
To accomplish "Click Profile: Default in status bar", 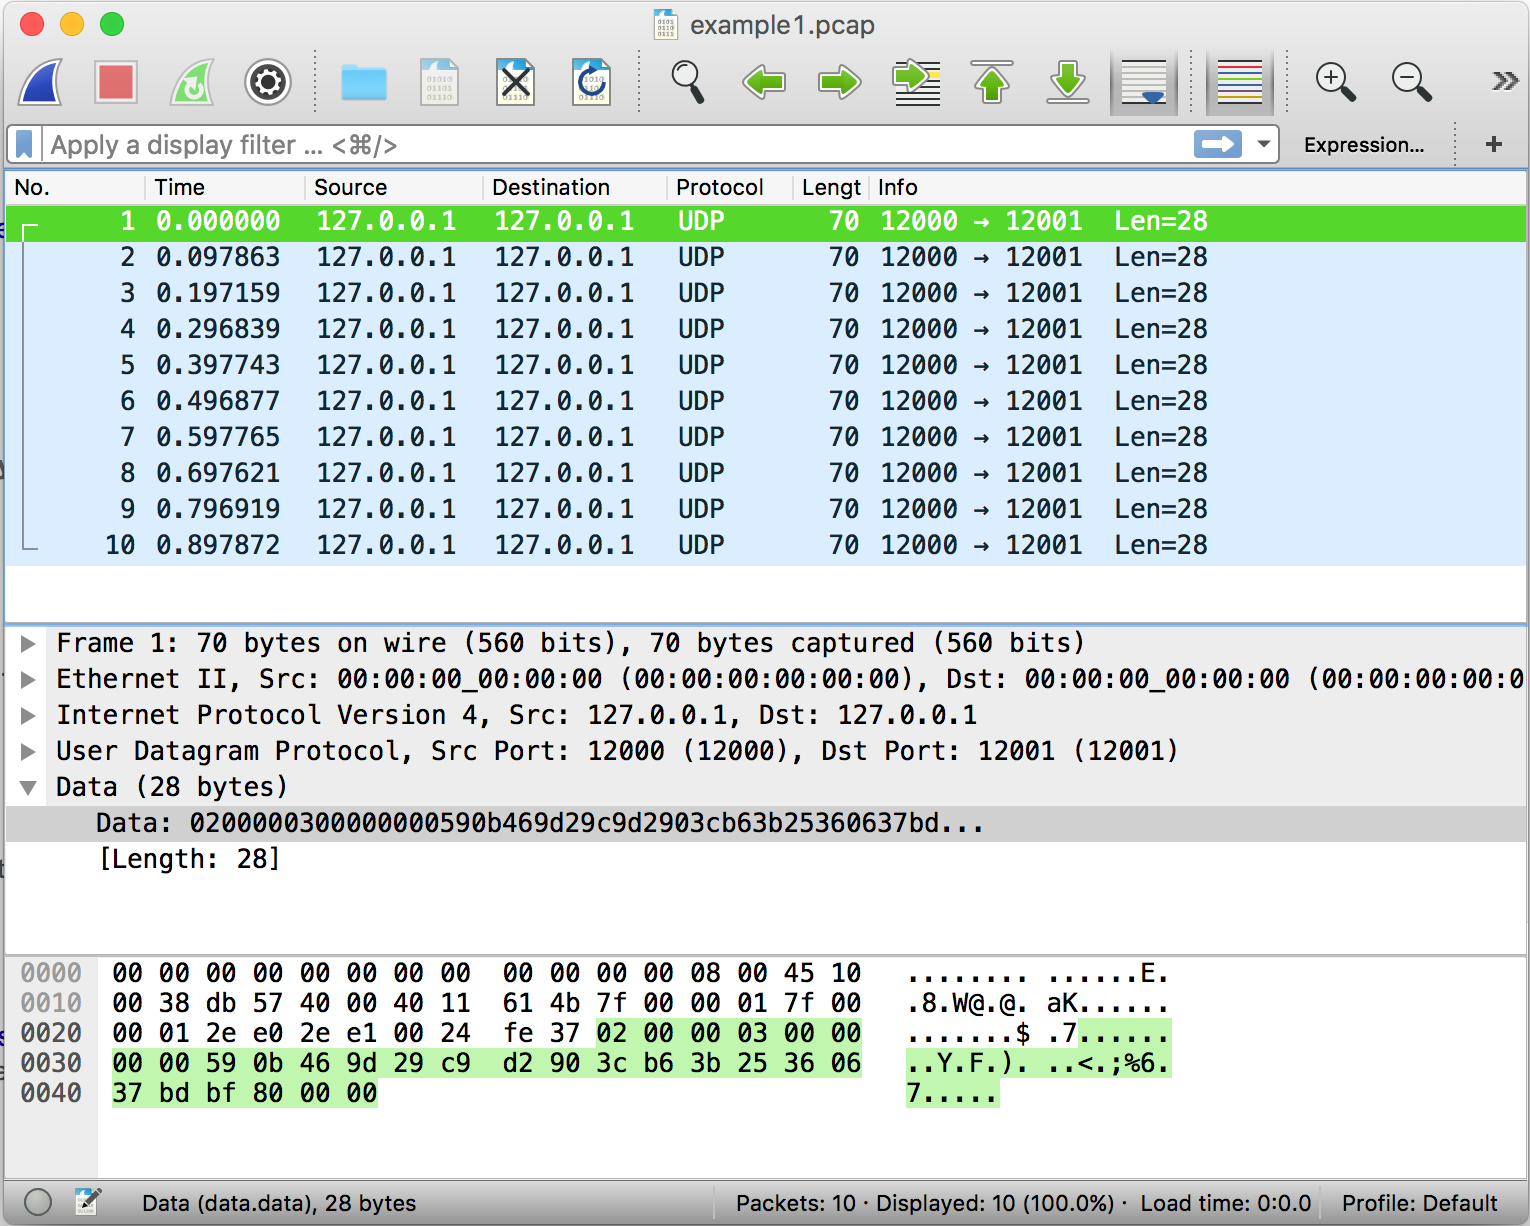I will click(1419, 1203).
